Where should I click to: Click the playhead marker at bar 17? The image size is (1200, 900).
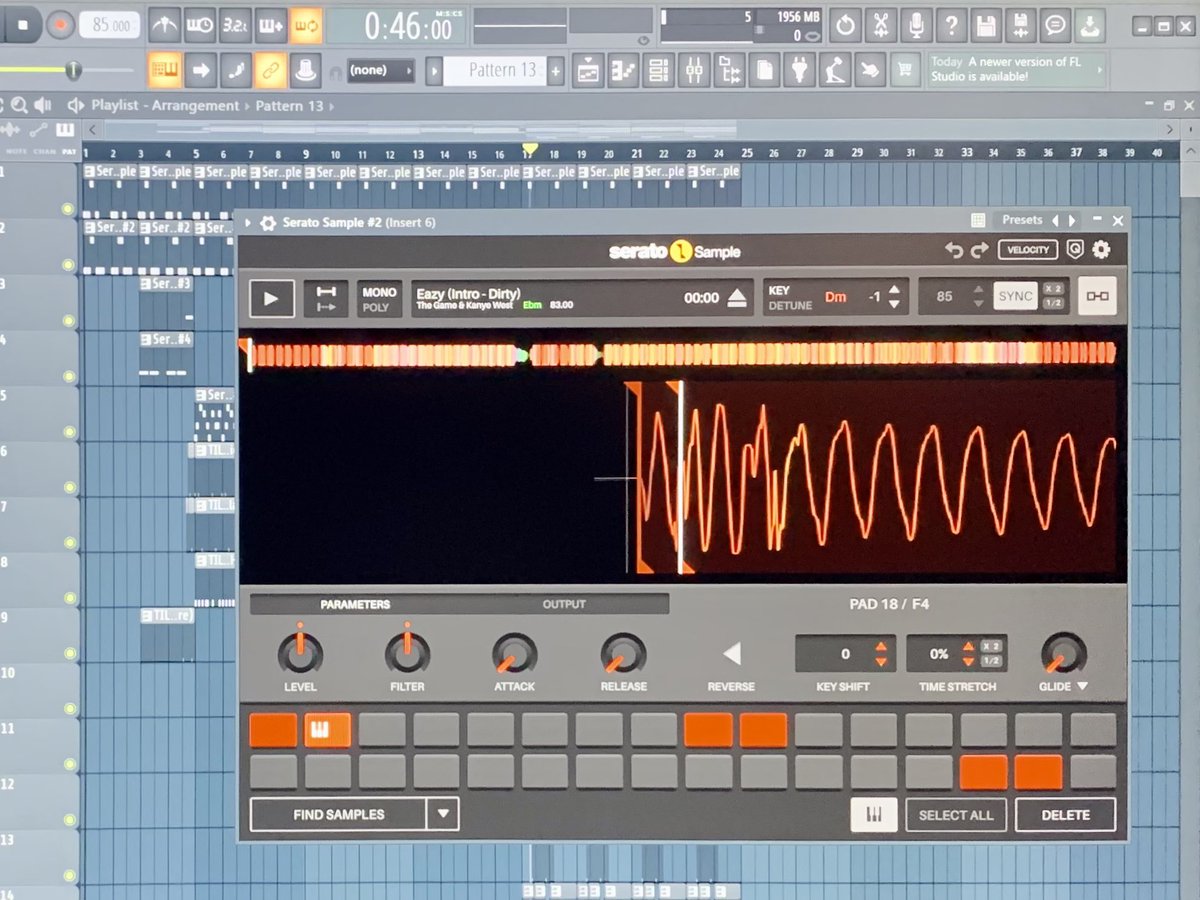tap(530, 150)
